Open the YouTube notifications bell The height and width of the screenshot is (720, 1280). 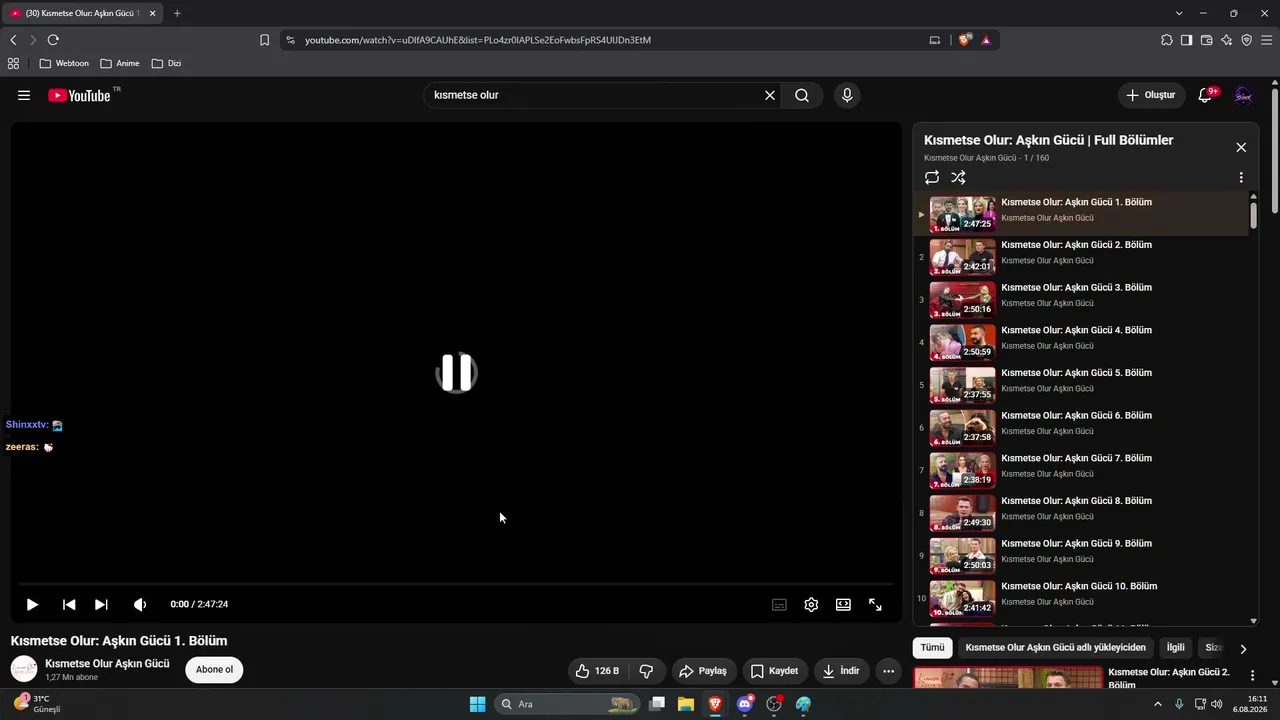point(1206,95)
